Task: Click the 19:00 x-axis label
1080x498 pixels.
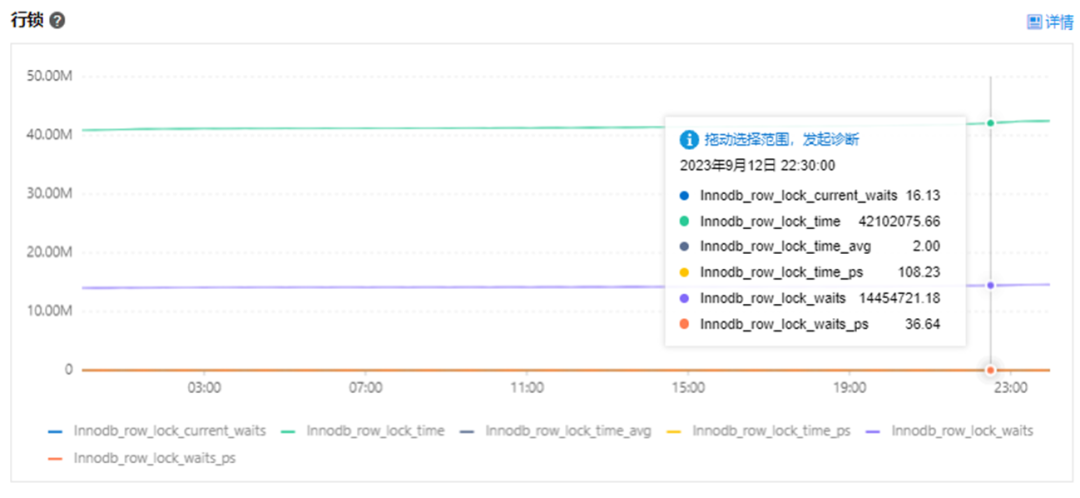Action: pos(849,388)
